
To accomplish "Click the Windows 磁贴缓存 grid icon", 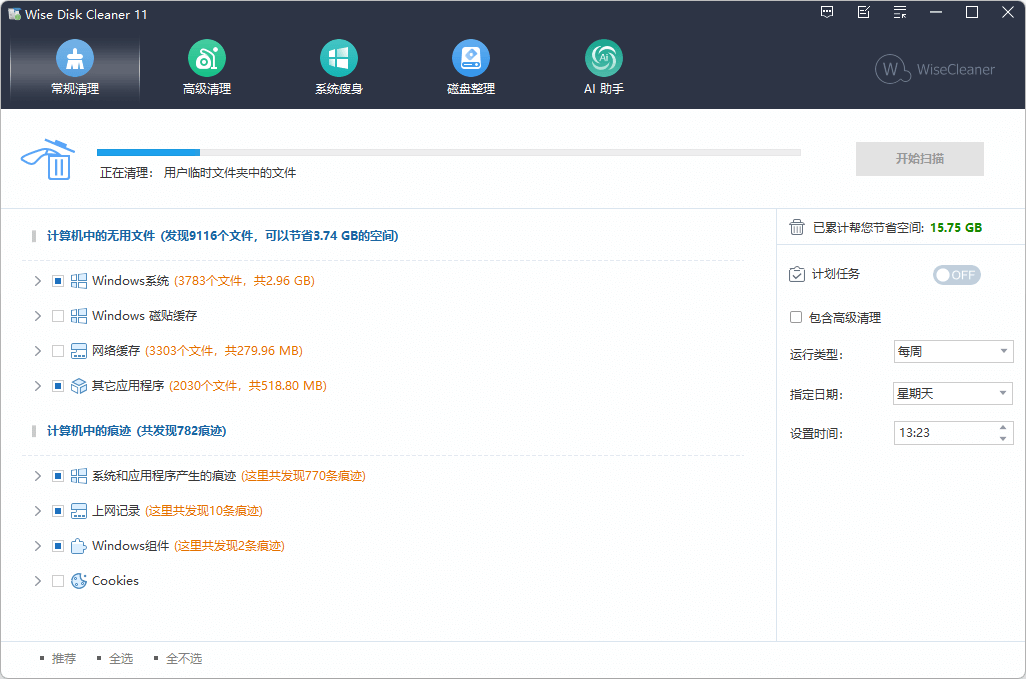I will [79, 316].
